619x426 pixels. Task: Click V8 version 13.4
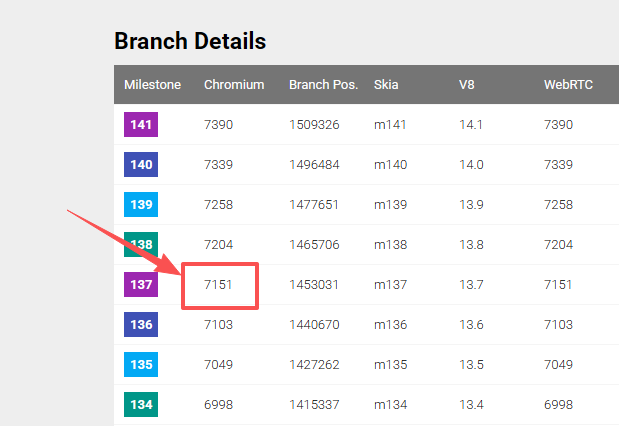click(x=471, y=405)
